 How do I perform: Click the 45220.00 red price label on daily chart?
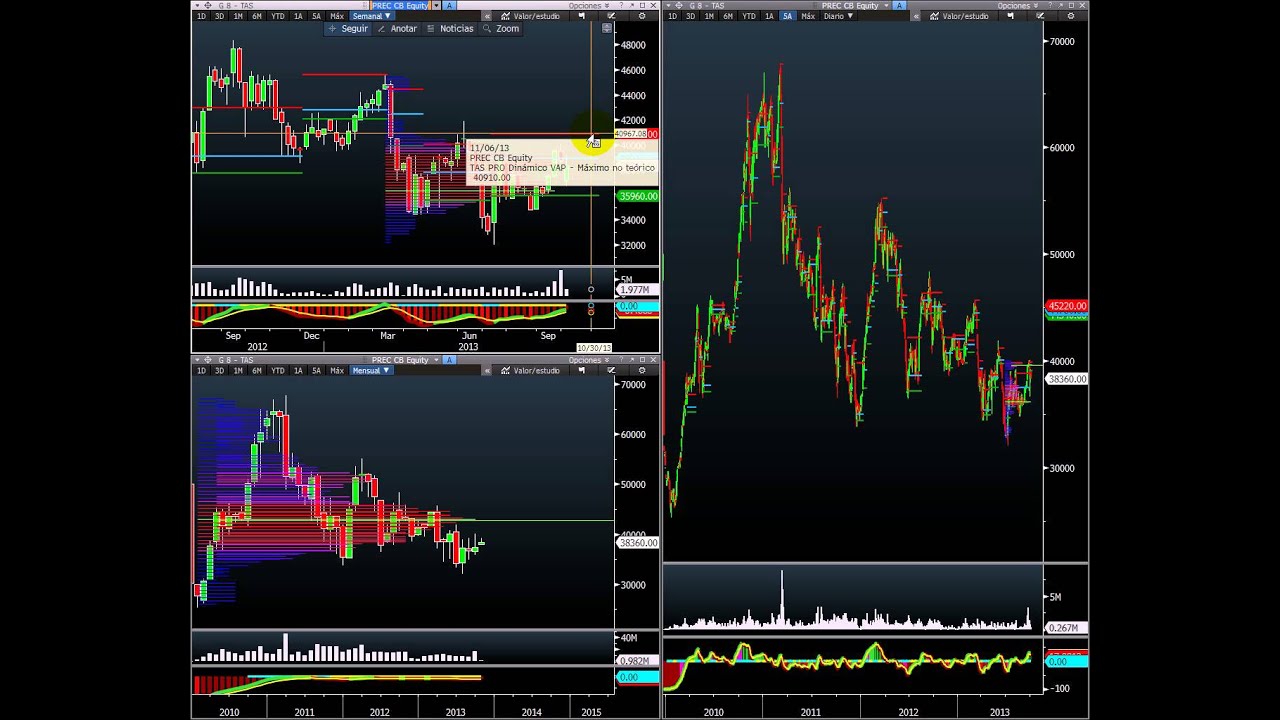[1066, 306]
